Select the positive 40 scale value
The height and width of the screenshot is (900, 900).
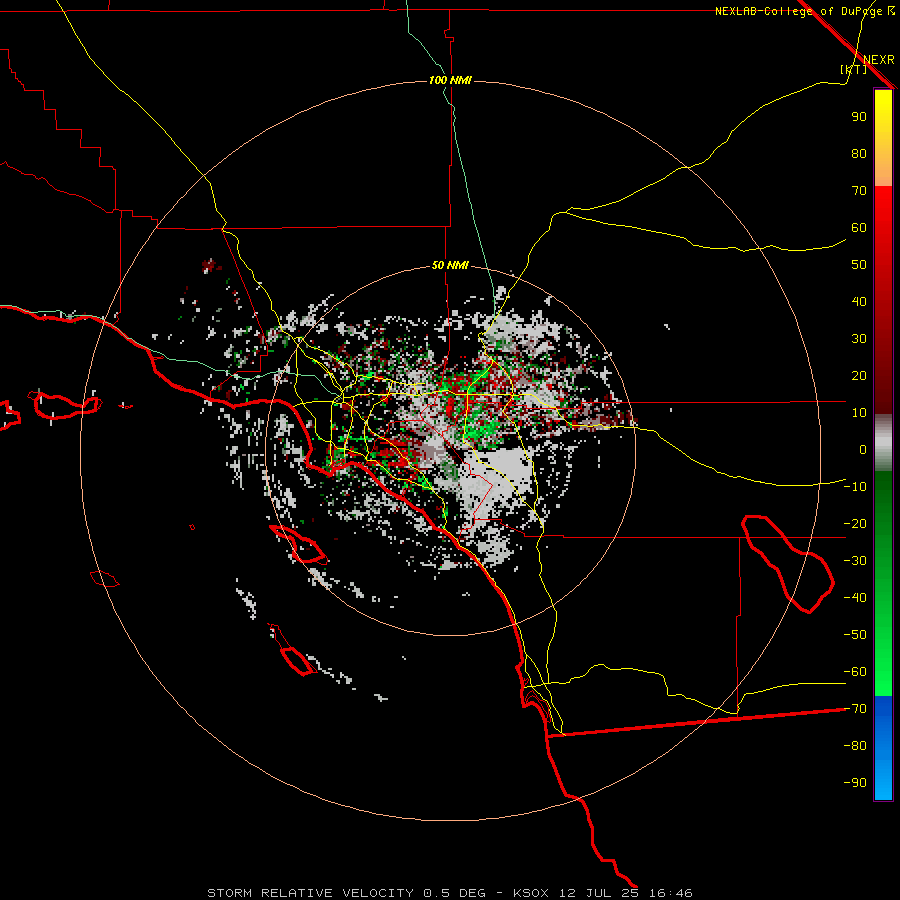(859, 301)
